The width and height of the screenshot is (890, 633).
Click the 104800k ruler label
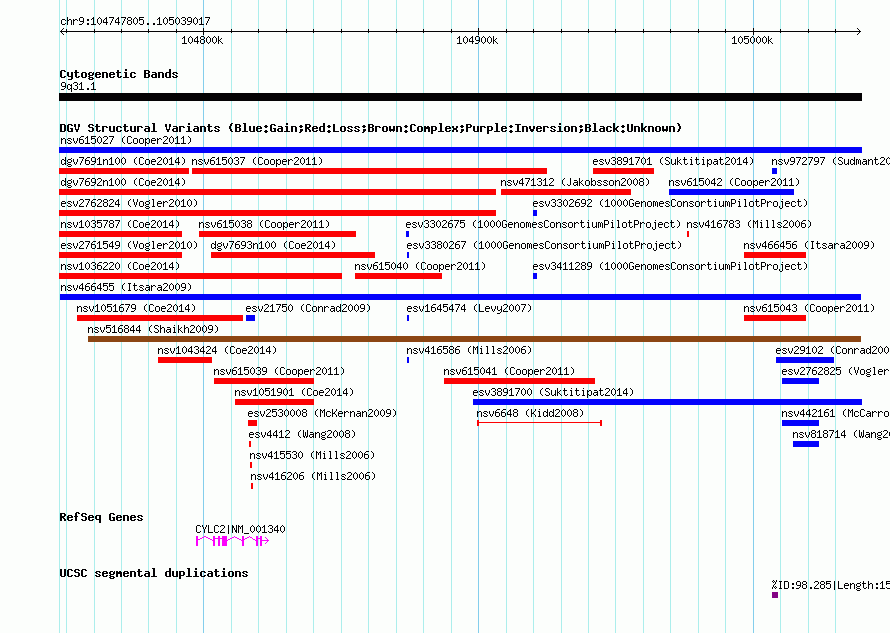(202, 40)
